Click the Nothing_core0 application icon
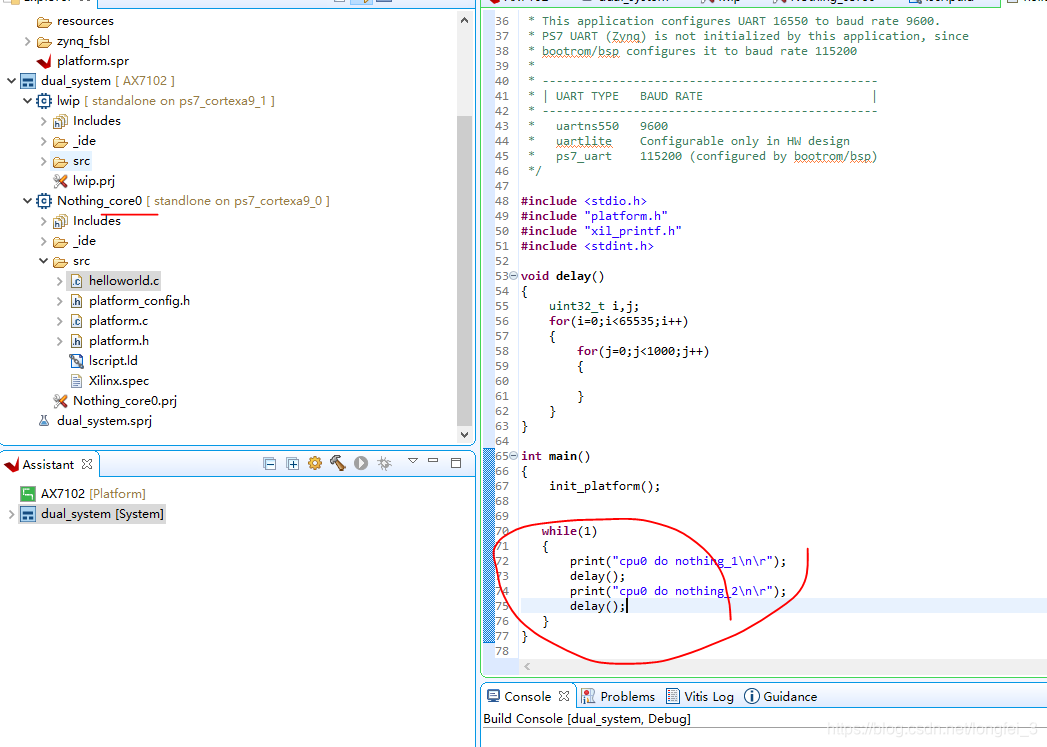The image size is (1047, 747). pyautogui.click(x=44, y=201)
